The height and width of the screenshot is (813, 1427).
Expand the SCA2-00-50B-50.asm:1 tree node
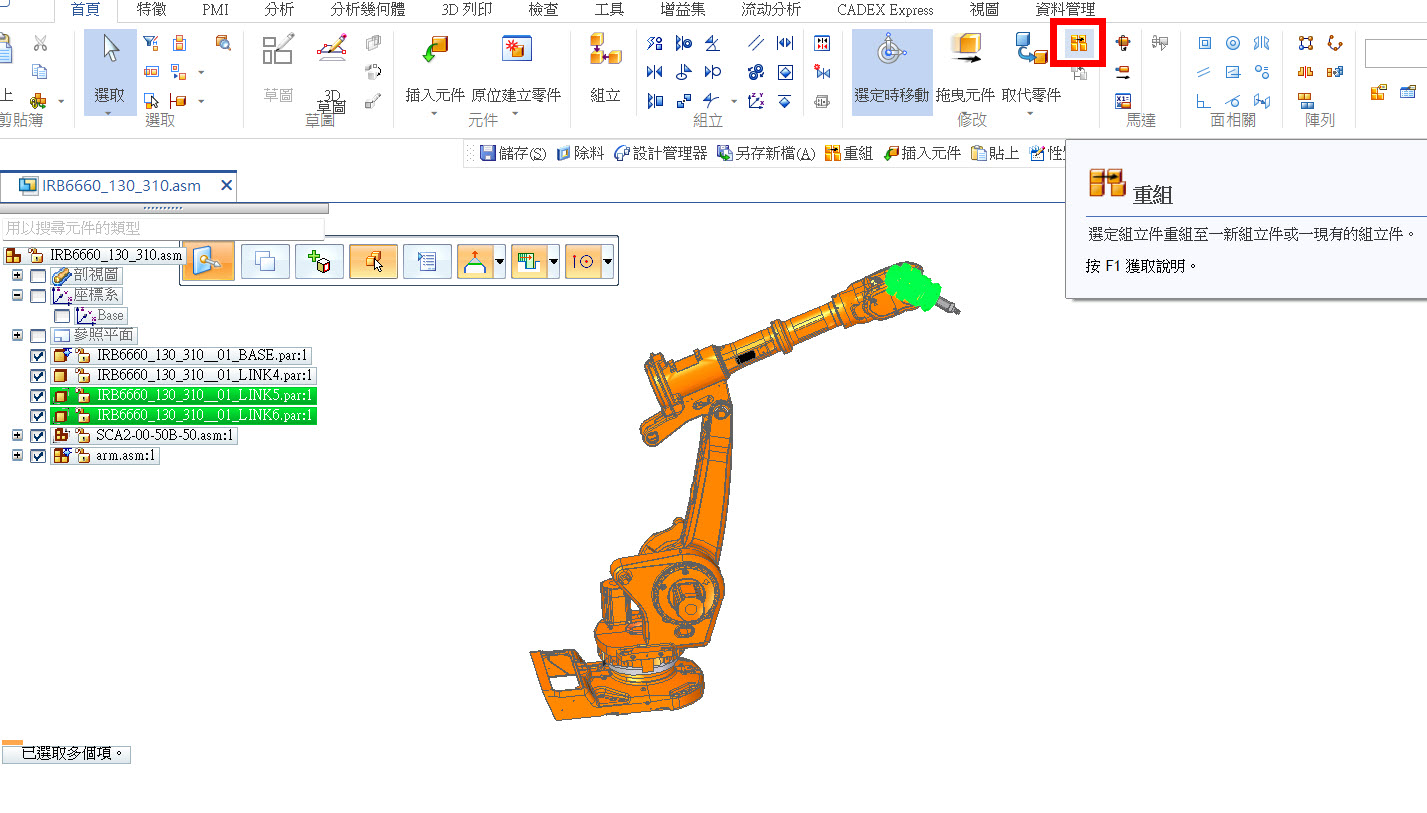pyautogui.click(x=17, y=436)
